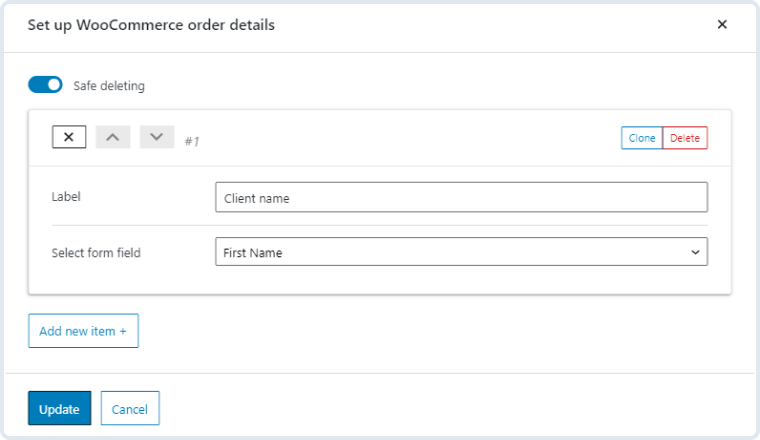This screenshot has width=760, height=440.
Task: Cancel the order details setup
Action: coord(130,408)
